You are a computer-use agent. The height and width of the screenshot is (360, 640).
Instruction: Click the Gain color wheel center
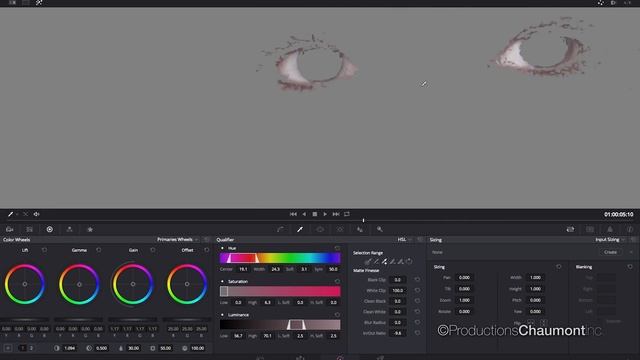coord(133,284)
